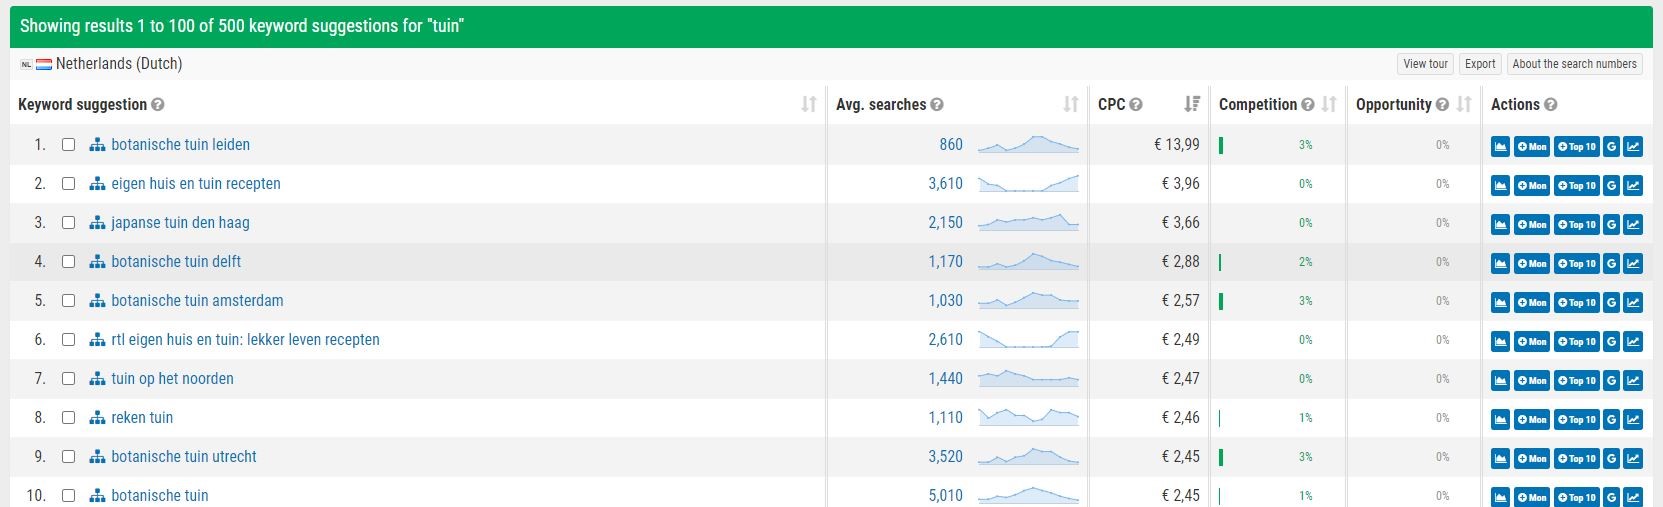
Task: Open Google search icon for 'botanische tuin leiden'
Action: pos(1611,146)
